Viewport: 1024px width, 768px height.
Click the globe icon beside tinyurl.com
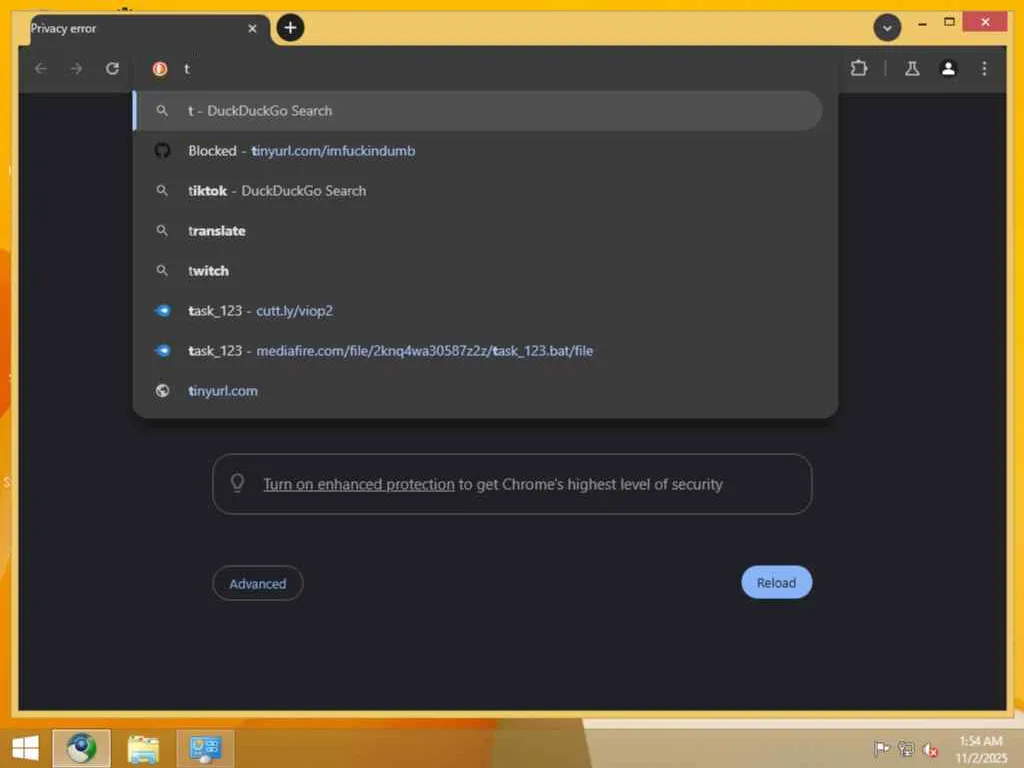(x=162, y=391)
